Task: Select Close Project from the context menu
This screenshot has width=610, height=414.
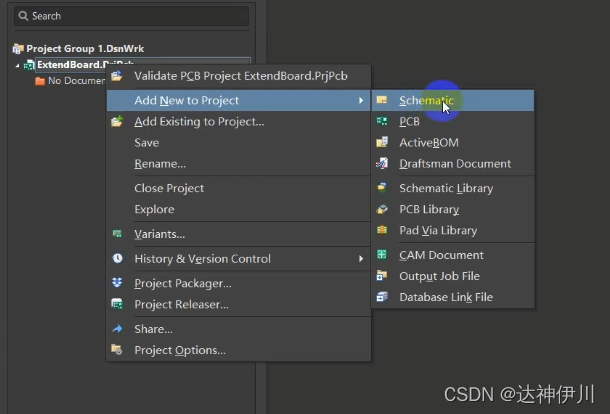Action: click(169, 188)
